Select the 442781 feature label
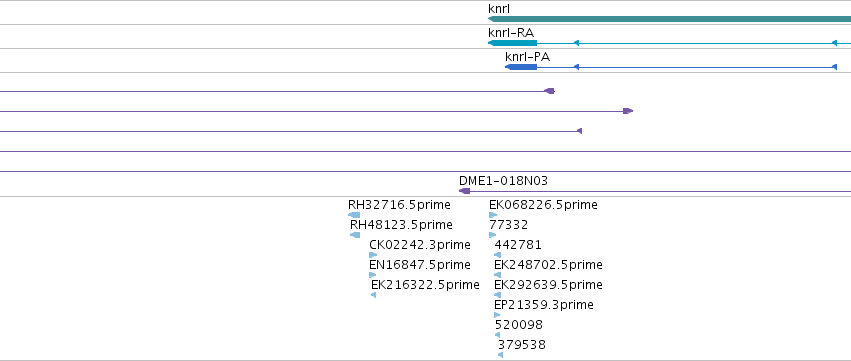This screenshot has width=851, height=361. coord(518,245)
